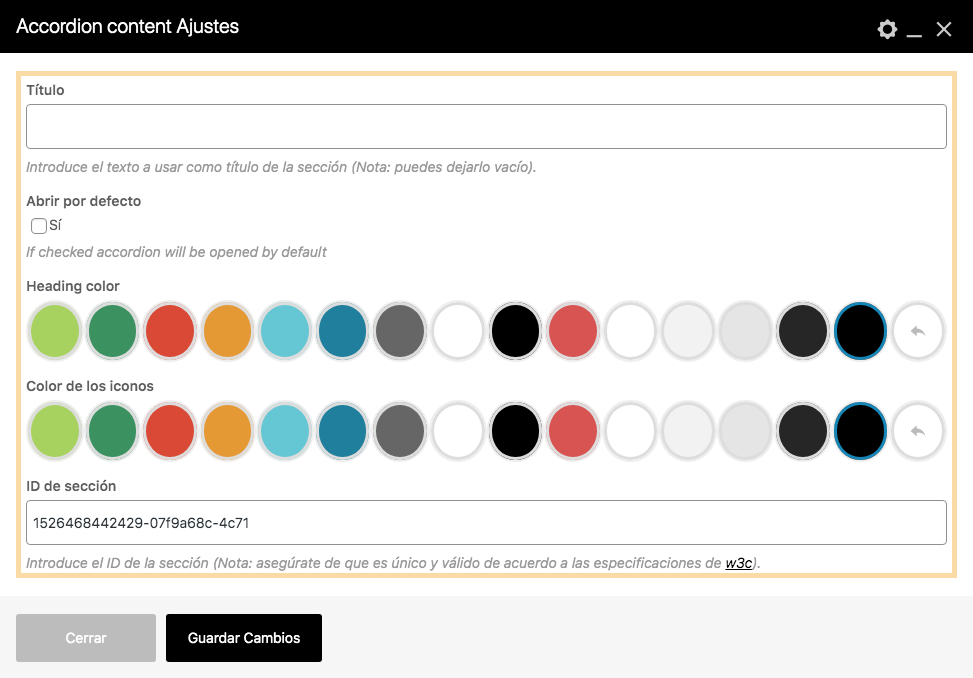973x678 pixels.
Task: Select the teal Heading color
Action: pyautogui.click(x=342, y=331)
